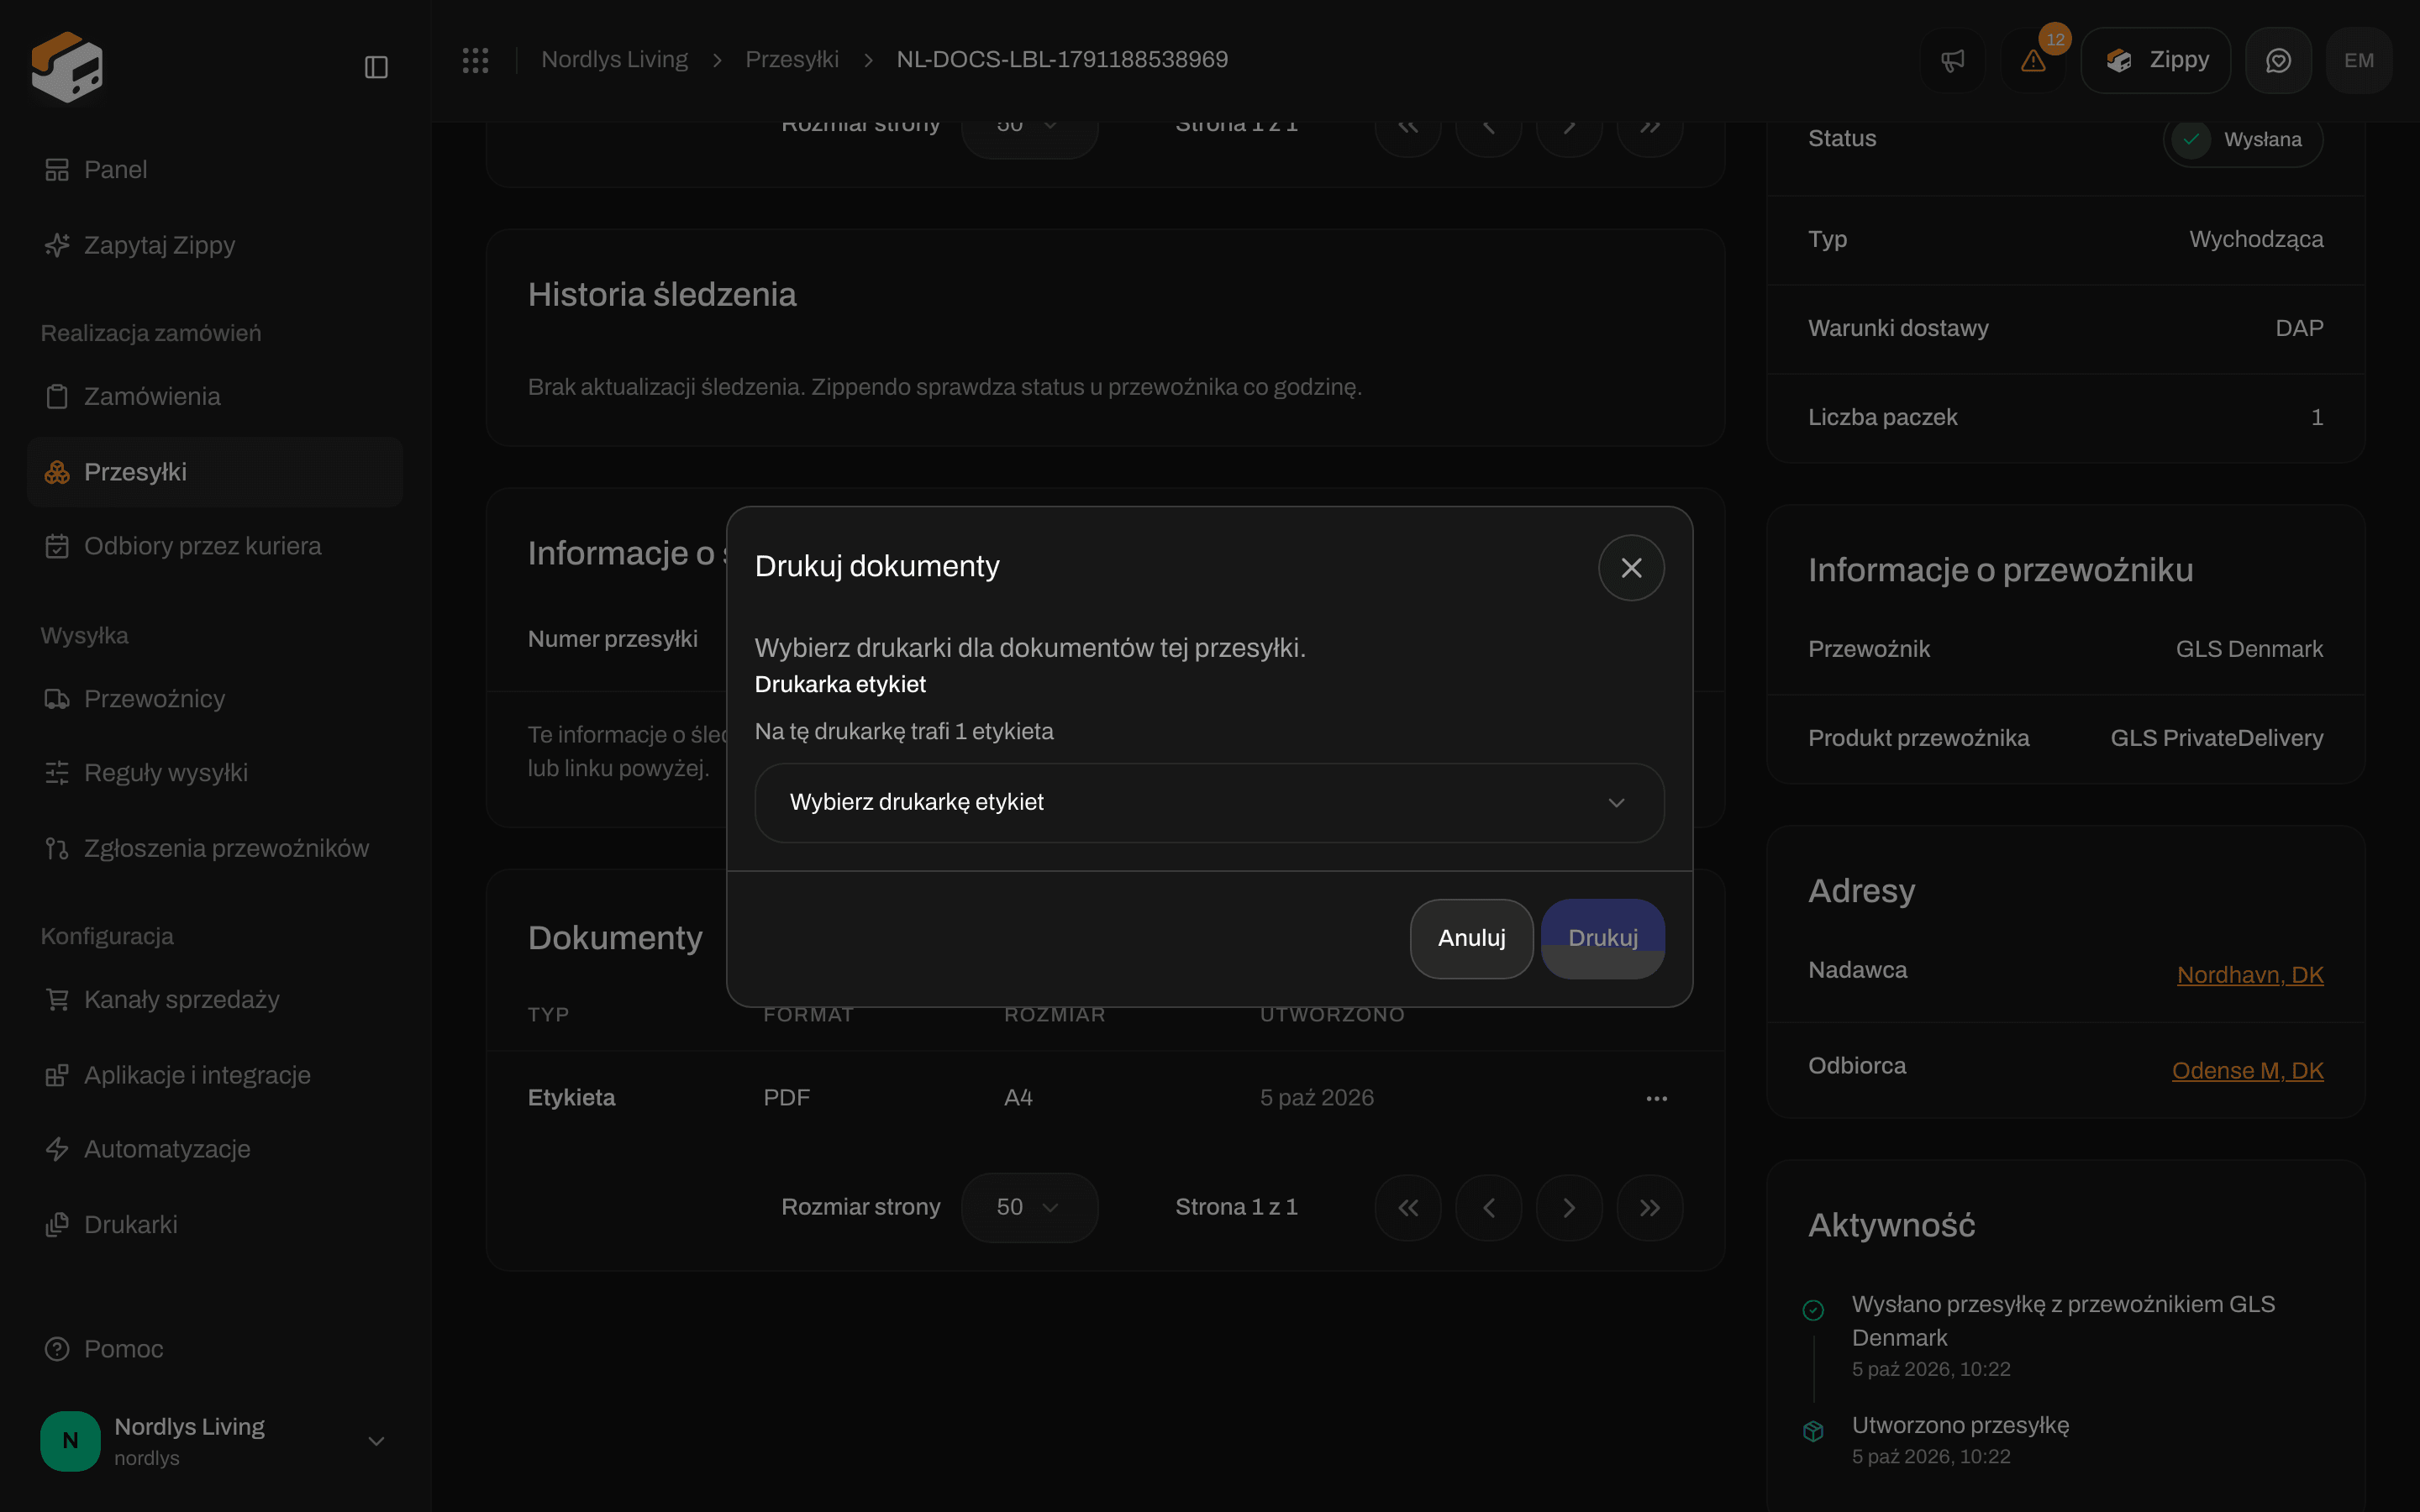
Task: Open Wybierz drukarkę etykiet dropdown
Action: (1209, 803)
